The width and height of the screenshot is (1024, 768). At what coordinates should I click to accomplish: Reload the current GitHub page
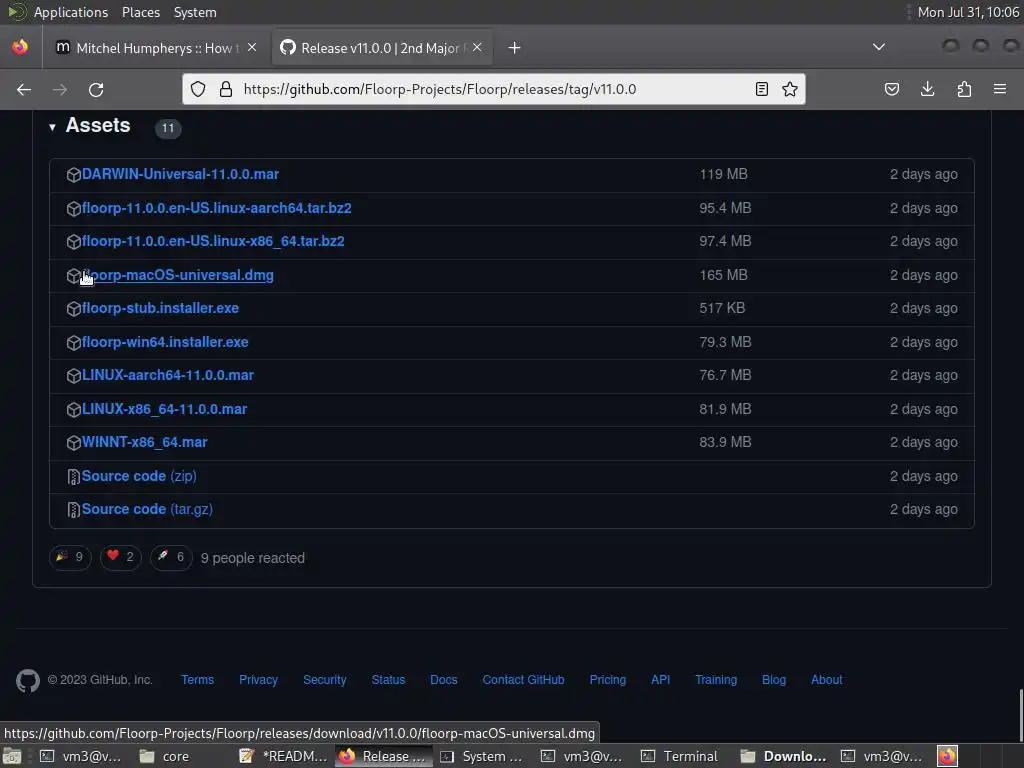click(x=96, y=89)
